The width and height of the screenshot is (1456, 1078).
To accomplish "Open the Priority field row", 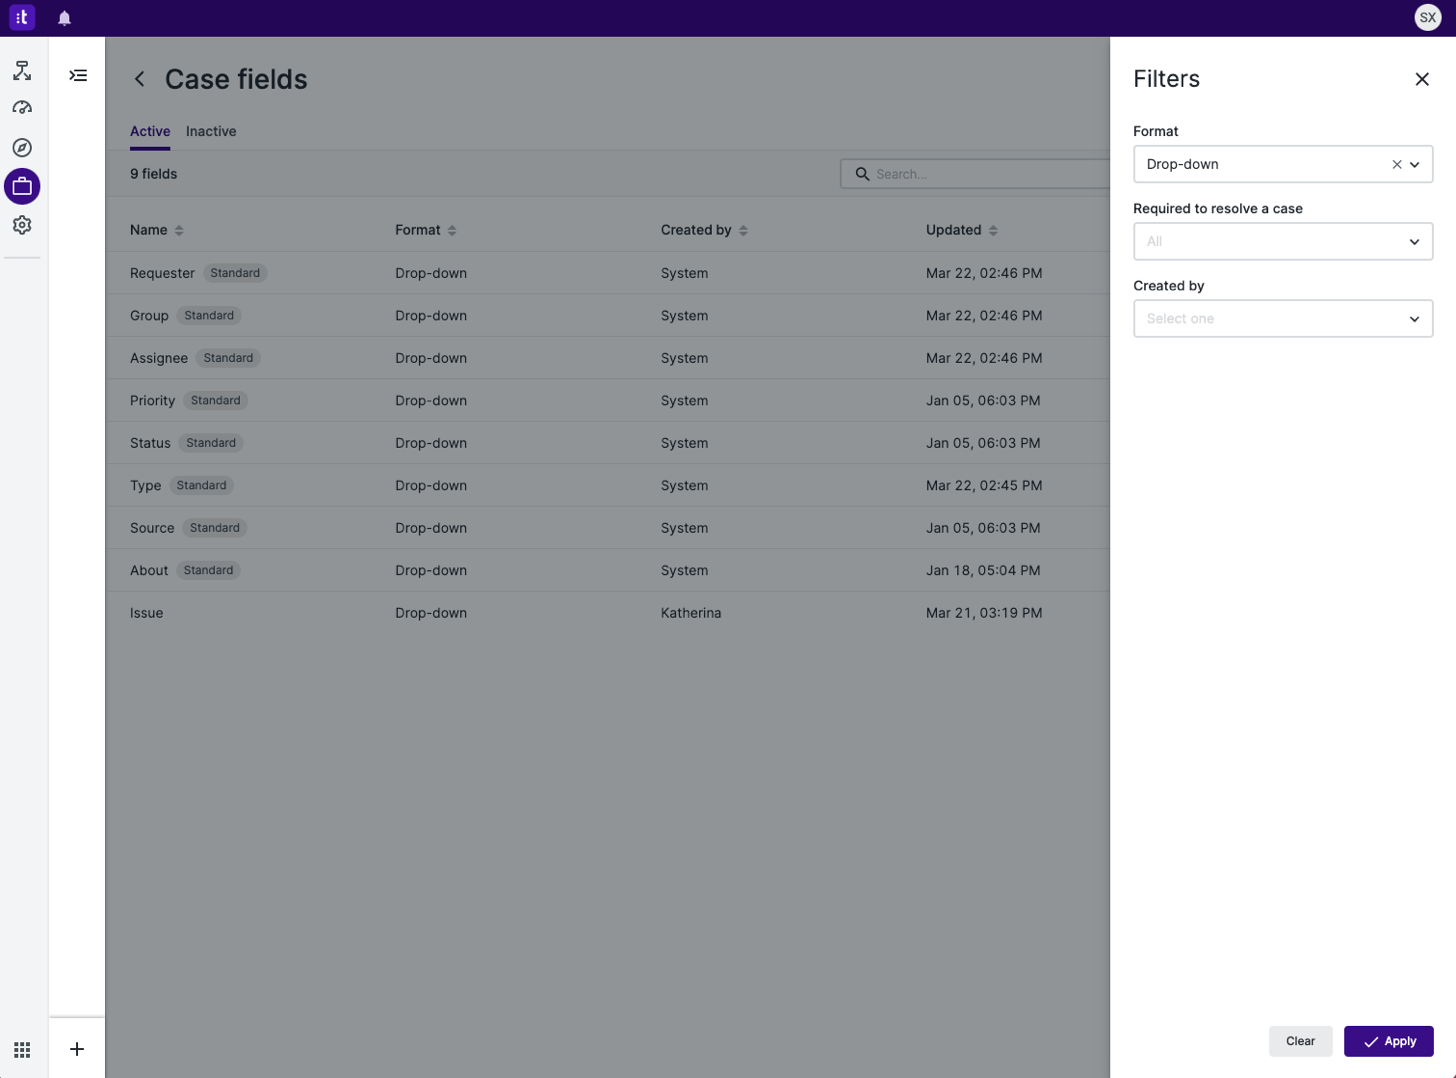I will [x=608, y=400].
